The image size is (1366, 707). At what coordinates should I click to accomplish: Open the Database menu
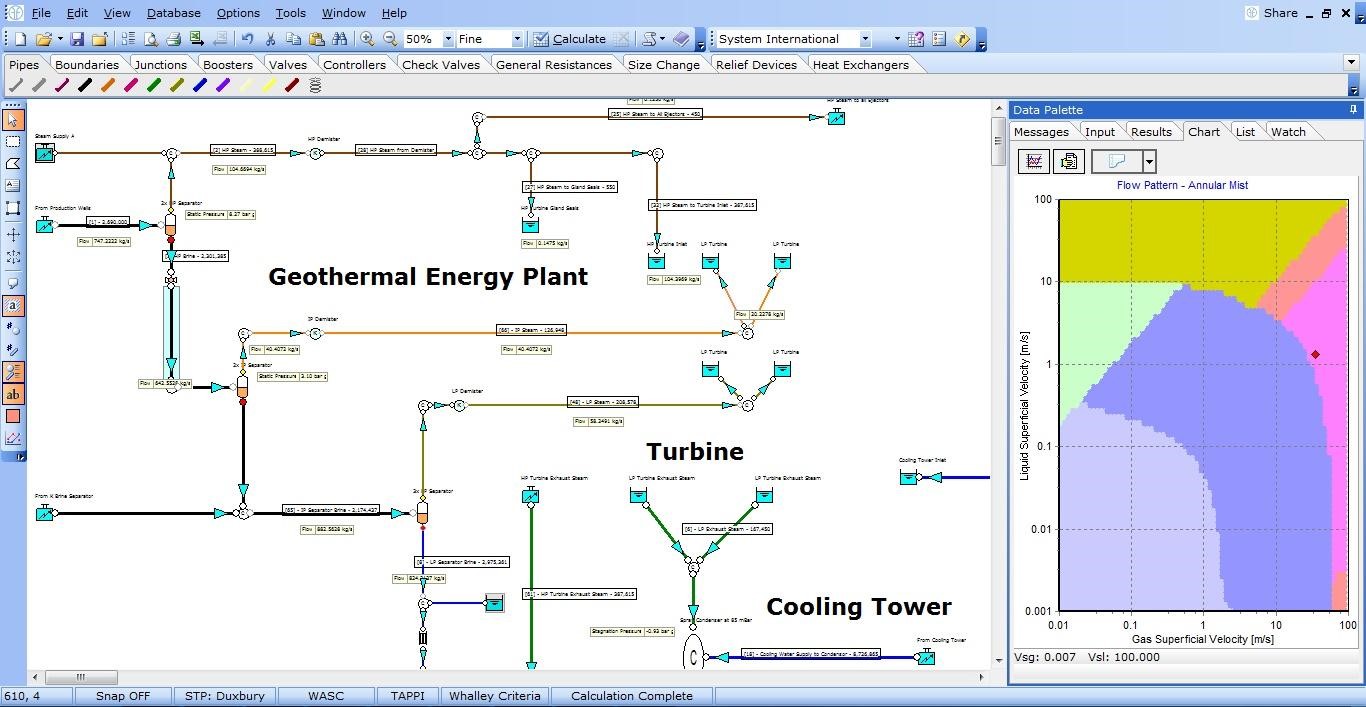[173, 13]
